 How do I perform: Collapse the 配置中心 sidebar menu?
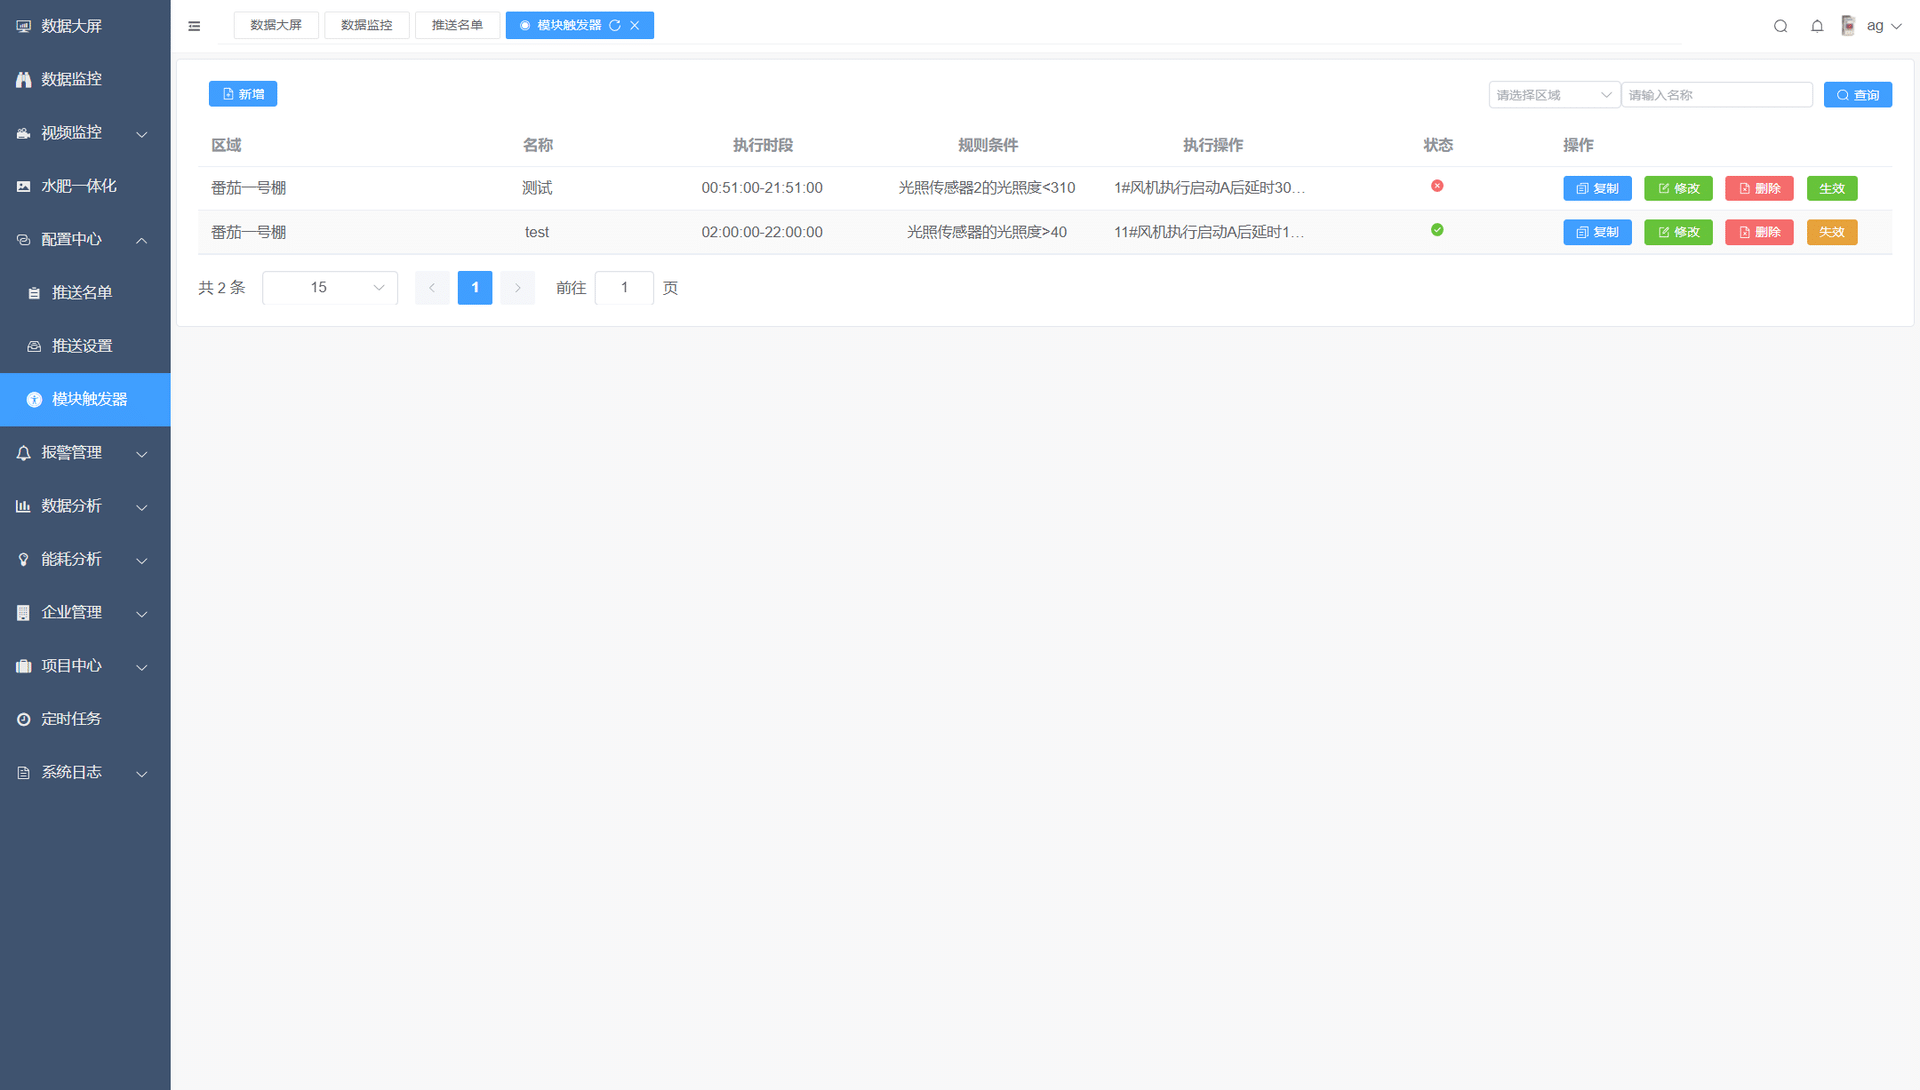coord(85,239)
